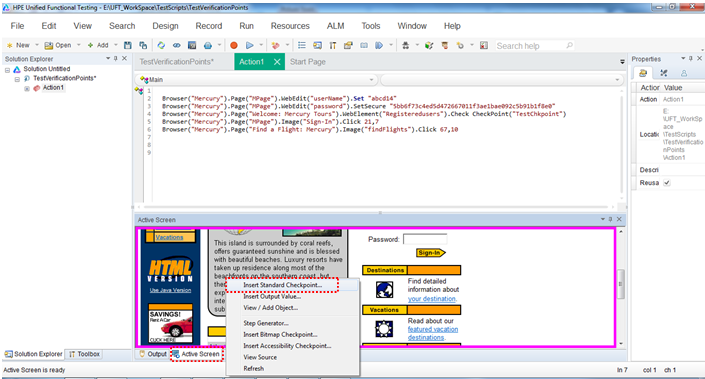Open the Add button dropdown arrow
The width and height of the screenshot is (705, 379).
(116, 45)
